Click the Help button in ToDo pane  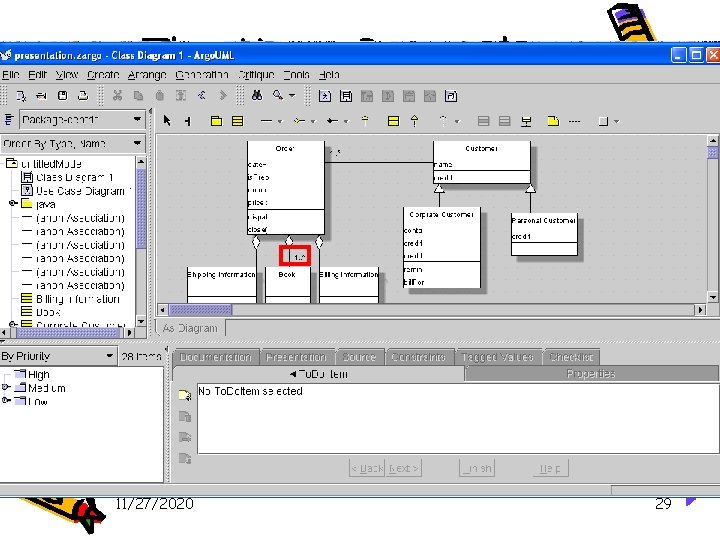pyautogui.click(x=550, y=468)
